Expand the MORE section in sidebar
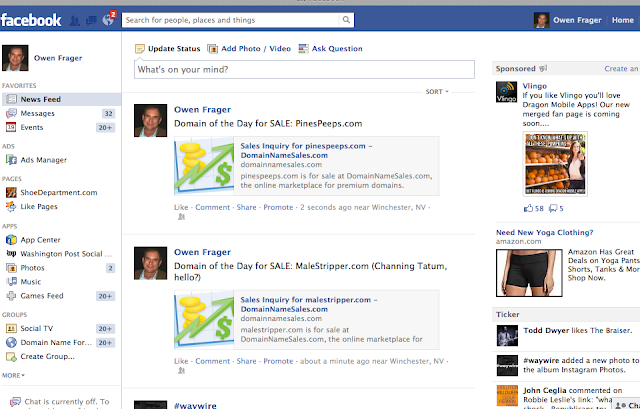Viewport: 640px width, 409px height. click(x=13, y=375)
